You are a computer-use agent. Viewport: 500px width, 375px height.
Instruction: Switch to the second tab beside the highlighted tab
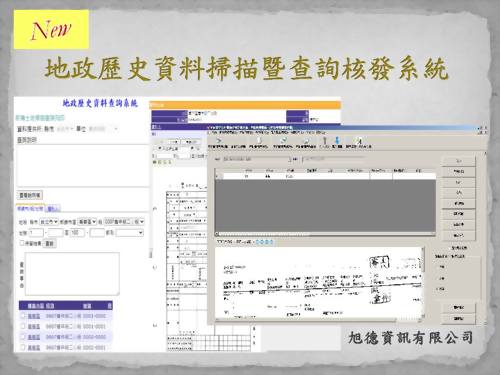pyautogui.click(x=53, y=209)
